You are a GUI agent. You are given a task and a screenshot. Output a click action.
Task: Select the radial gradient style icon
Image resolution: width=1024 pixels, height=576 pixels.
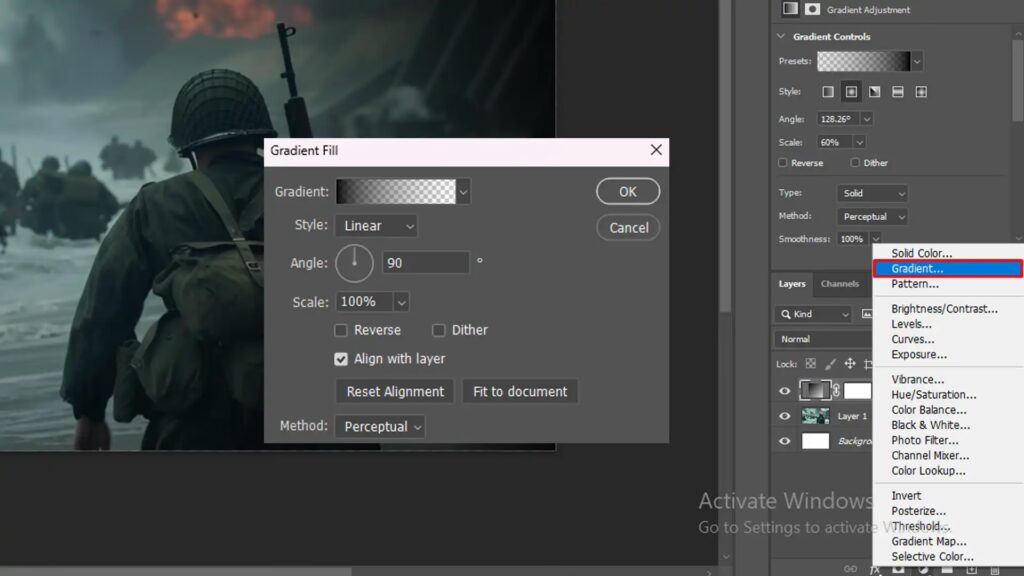[x=851, y=92]
